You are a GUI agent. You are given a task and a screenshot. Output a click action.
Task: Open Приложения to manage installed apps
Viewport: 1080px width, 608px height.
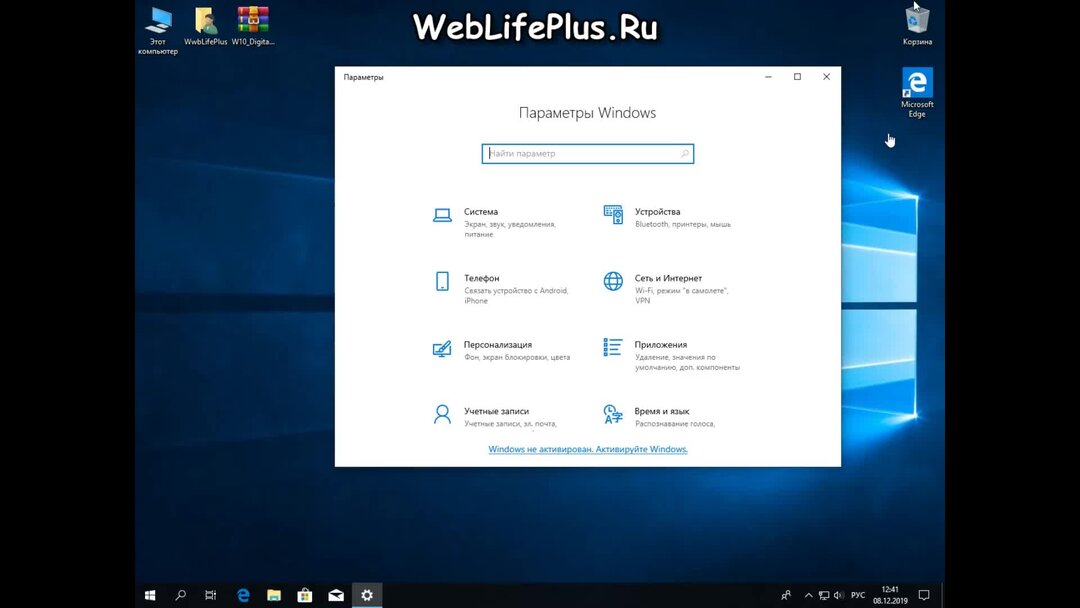661,344
